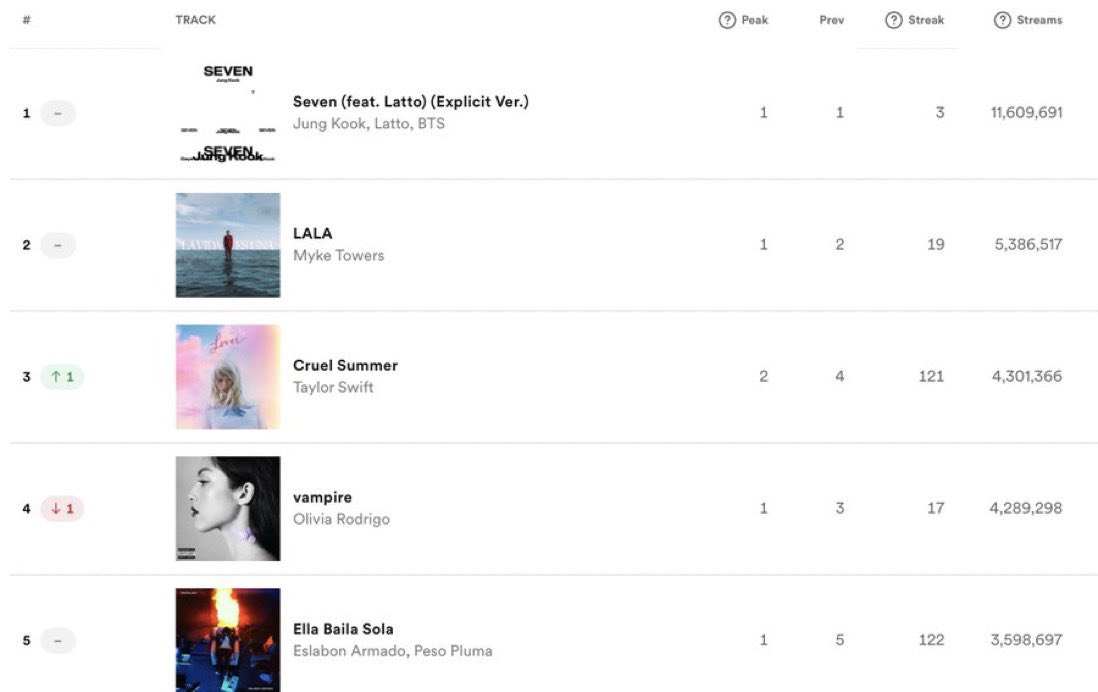Screen dimensions: 1098x692
Task: Open the Ella Baila Sola cover image
Action: 228,639
